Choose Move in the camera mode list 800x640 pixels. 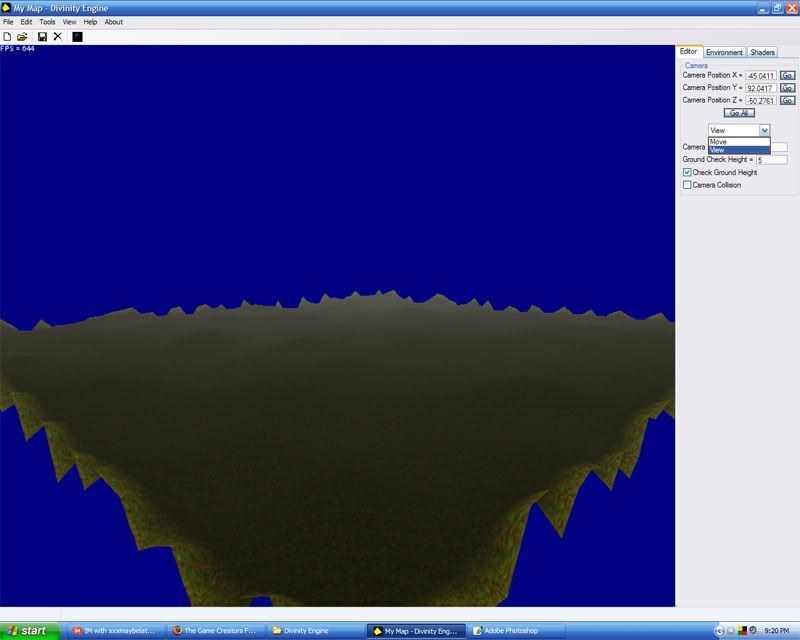(738, 142)
